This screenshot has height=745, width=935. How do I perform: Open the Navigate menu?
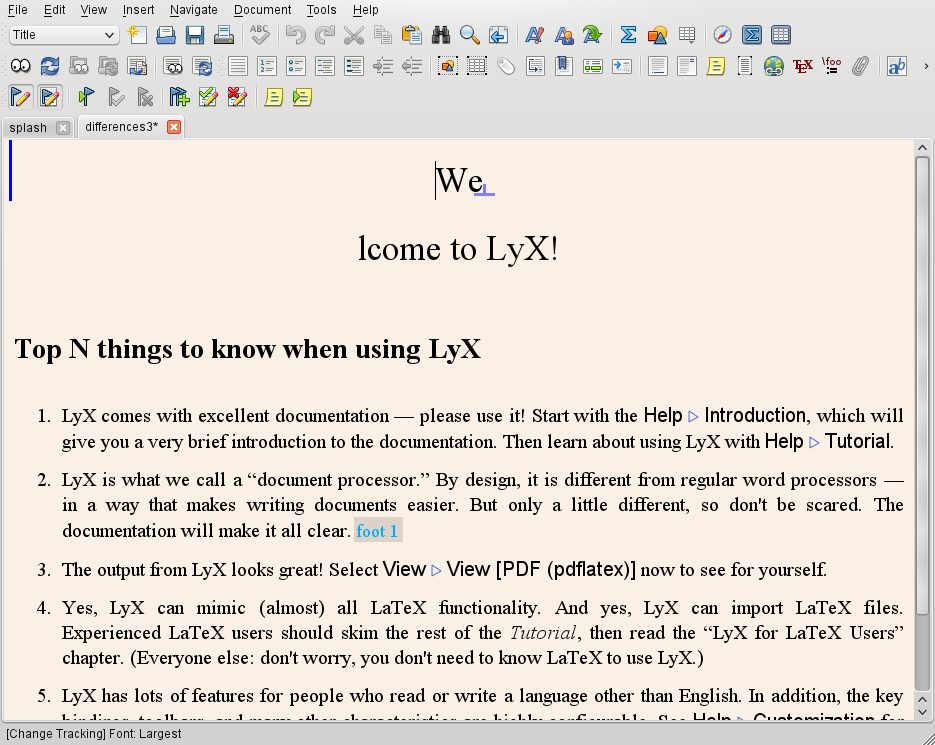193,10
